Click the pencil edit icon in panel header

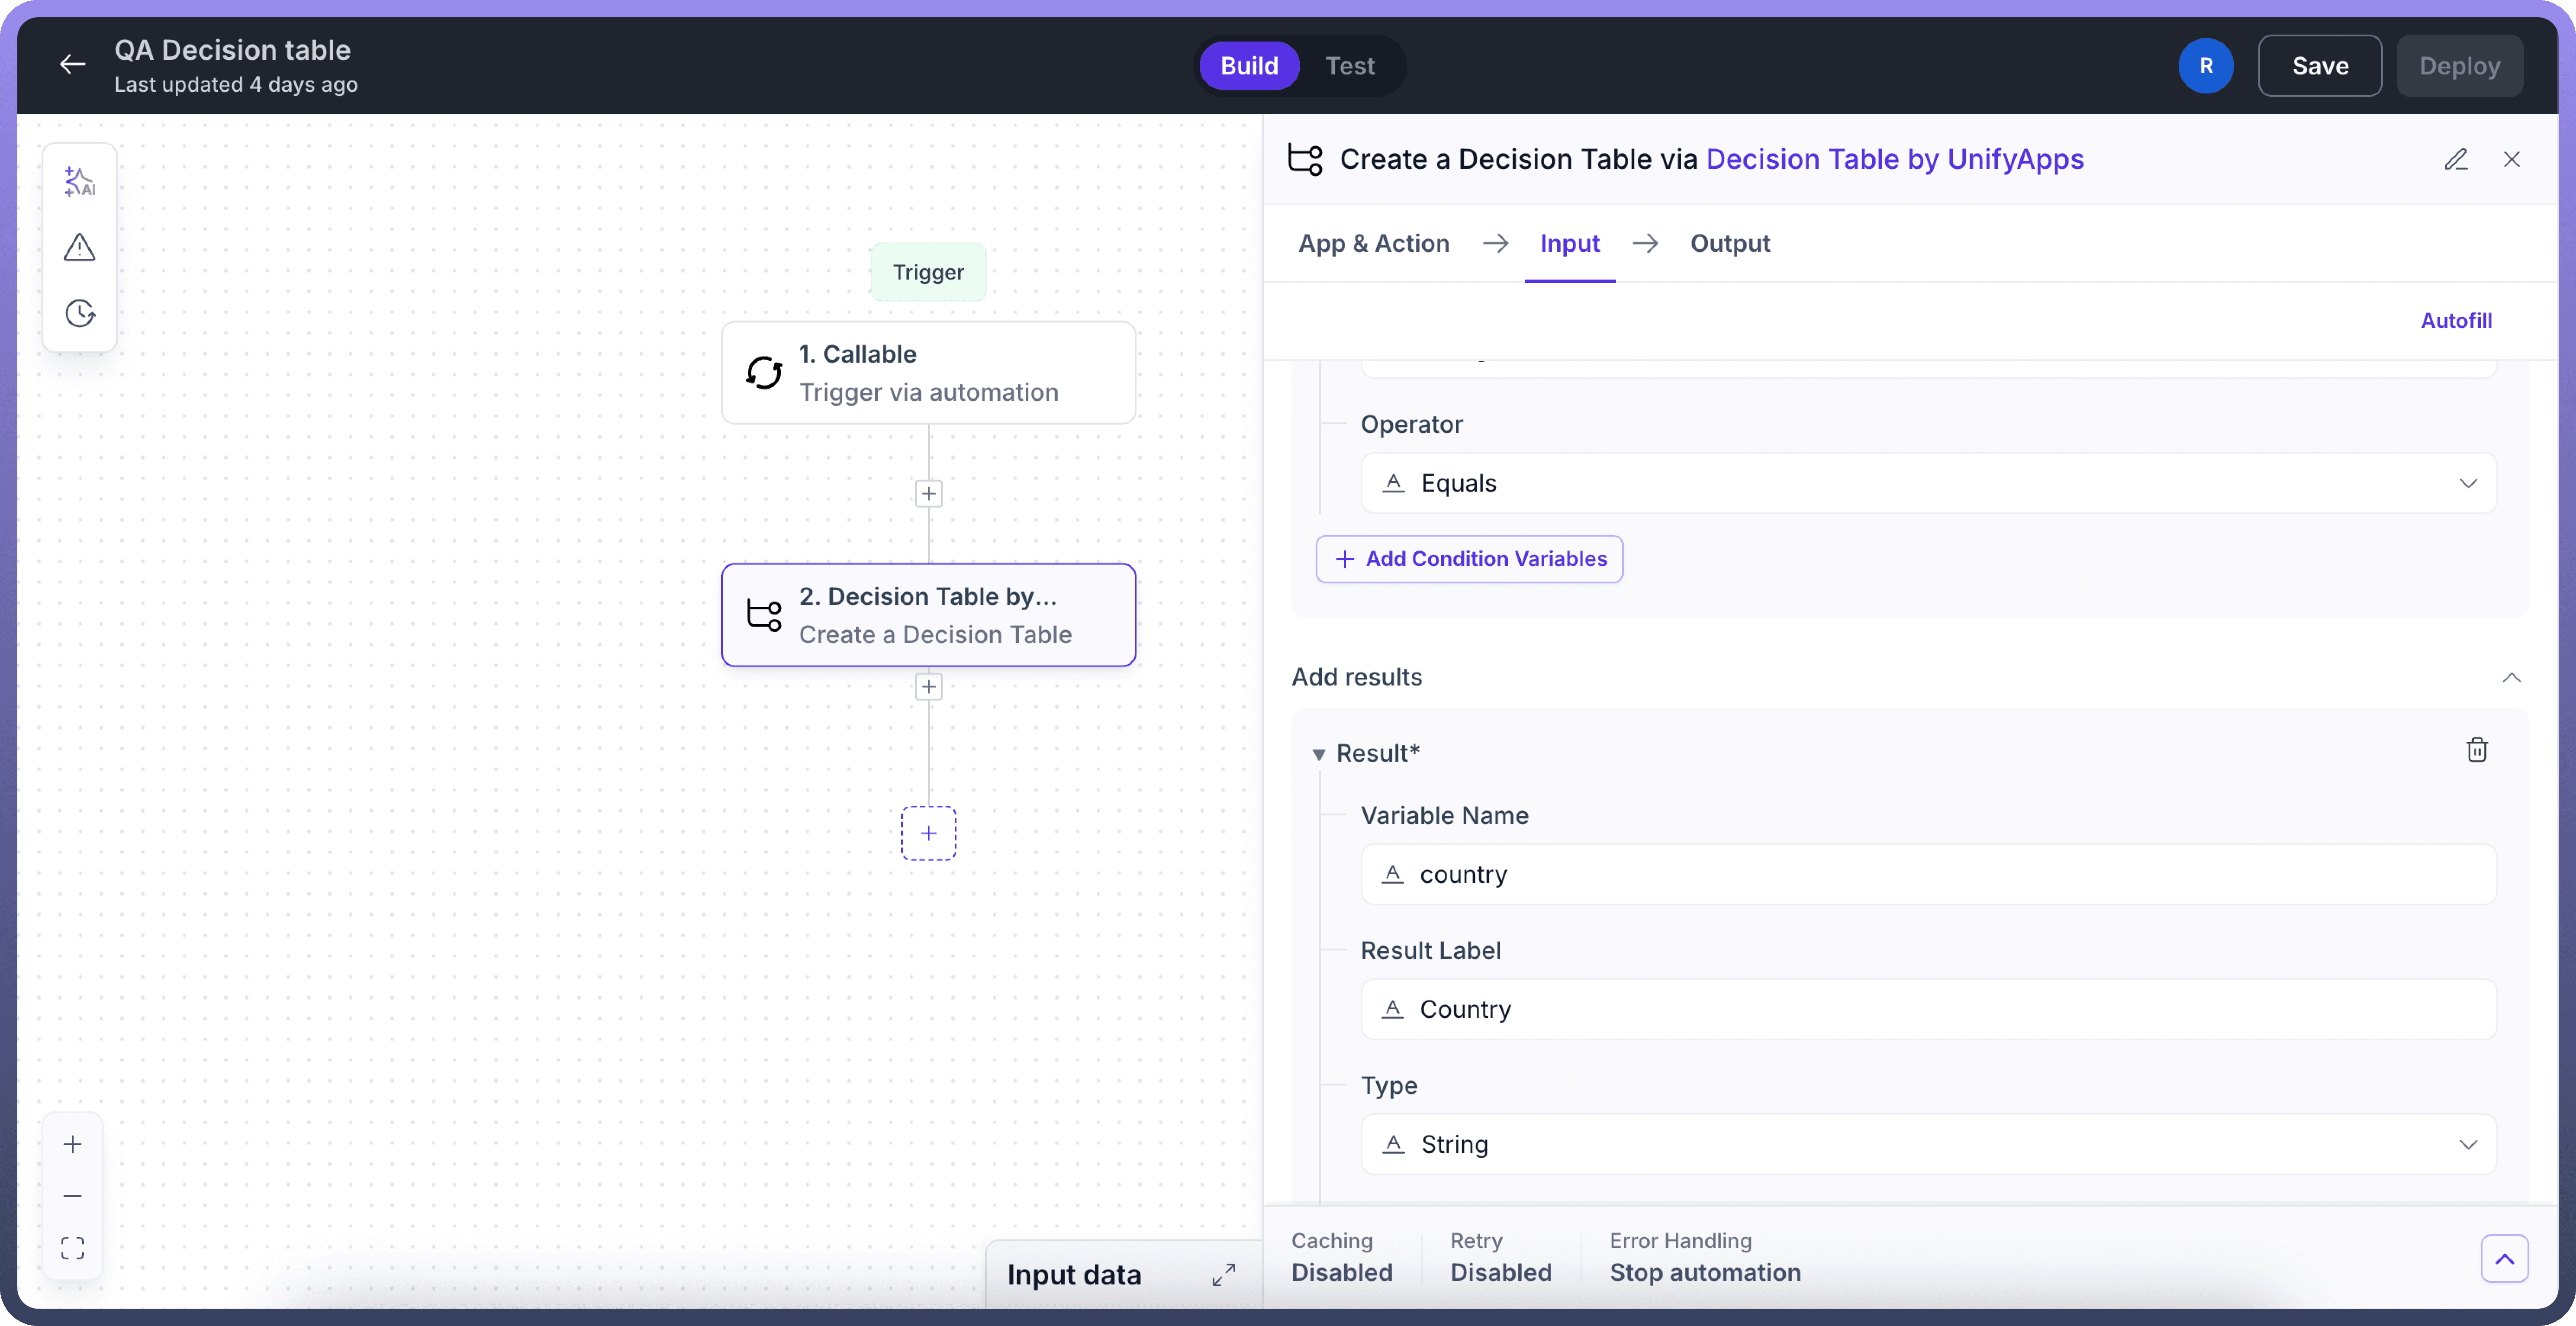2456,159
